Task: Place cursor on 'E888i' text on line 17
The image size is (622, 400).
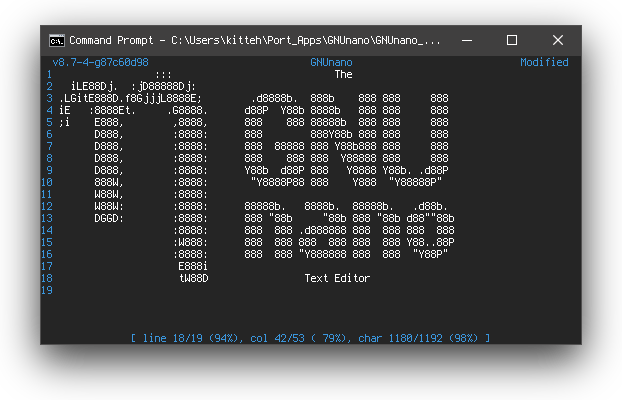Action: point(193,266)
